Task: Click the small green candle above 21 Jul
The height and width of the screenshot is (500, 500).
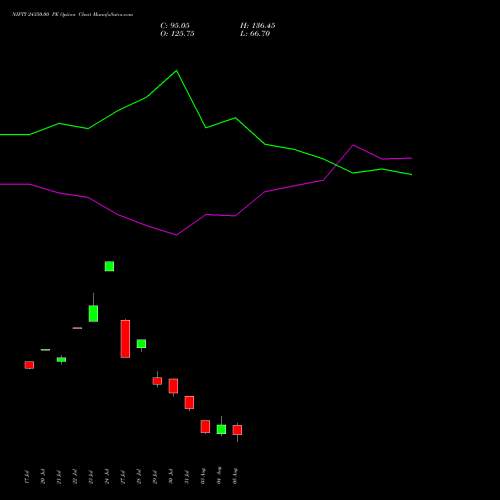Action: coord(61,359)
